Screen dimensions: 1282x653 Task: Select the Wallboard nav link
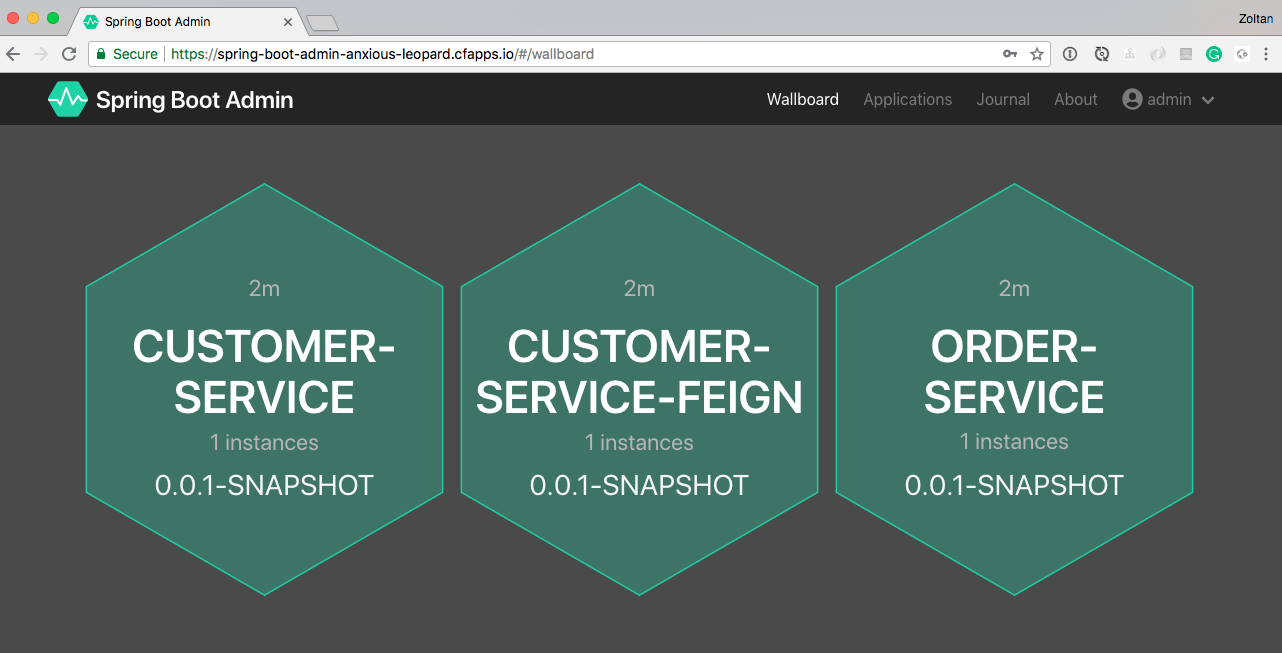(x=802, y=99)
